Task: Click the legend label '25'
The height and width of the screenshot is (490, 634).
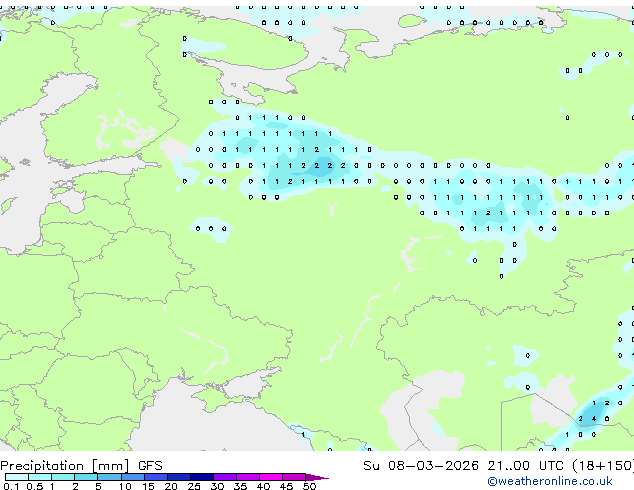Action: [194, 486]
